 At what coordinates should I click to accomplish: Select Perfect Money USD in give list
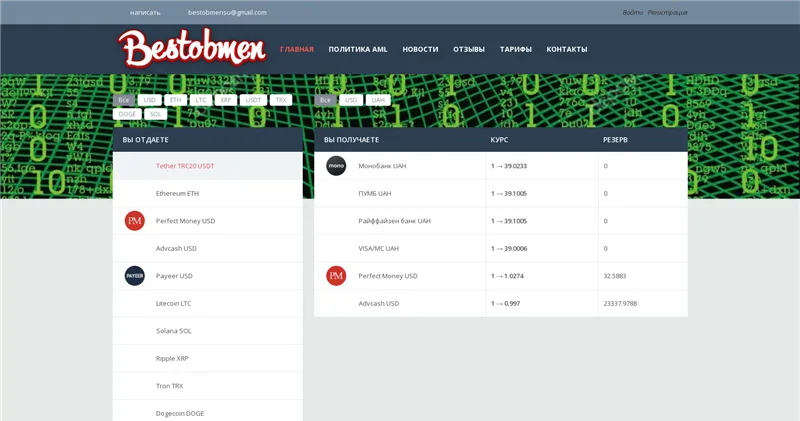click(208, 221)
